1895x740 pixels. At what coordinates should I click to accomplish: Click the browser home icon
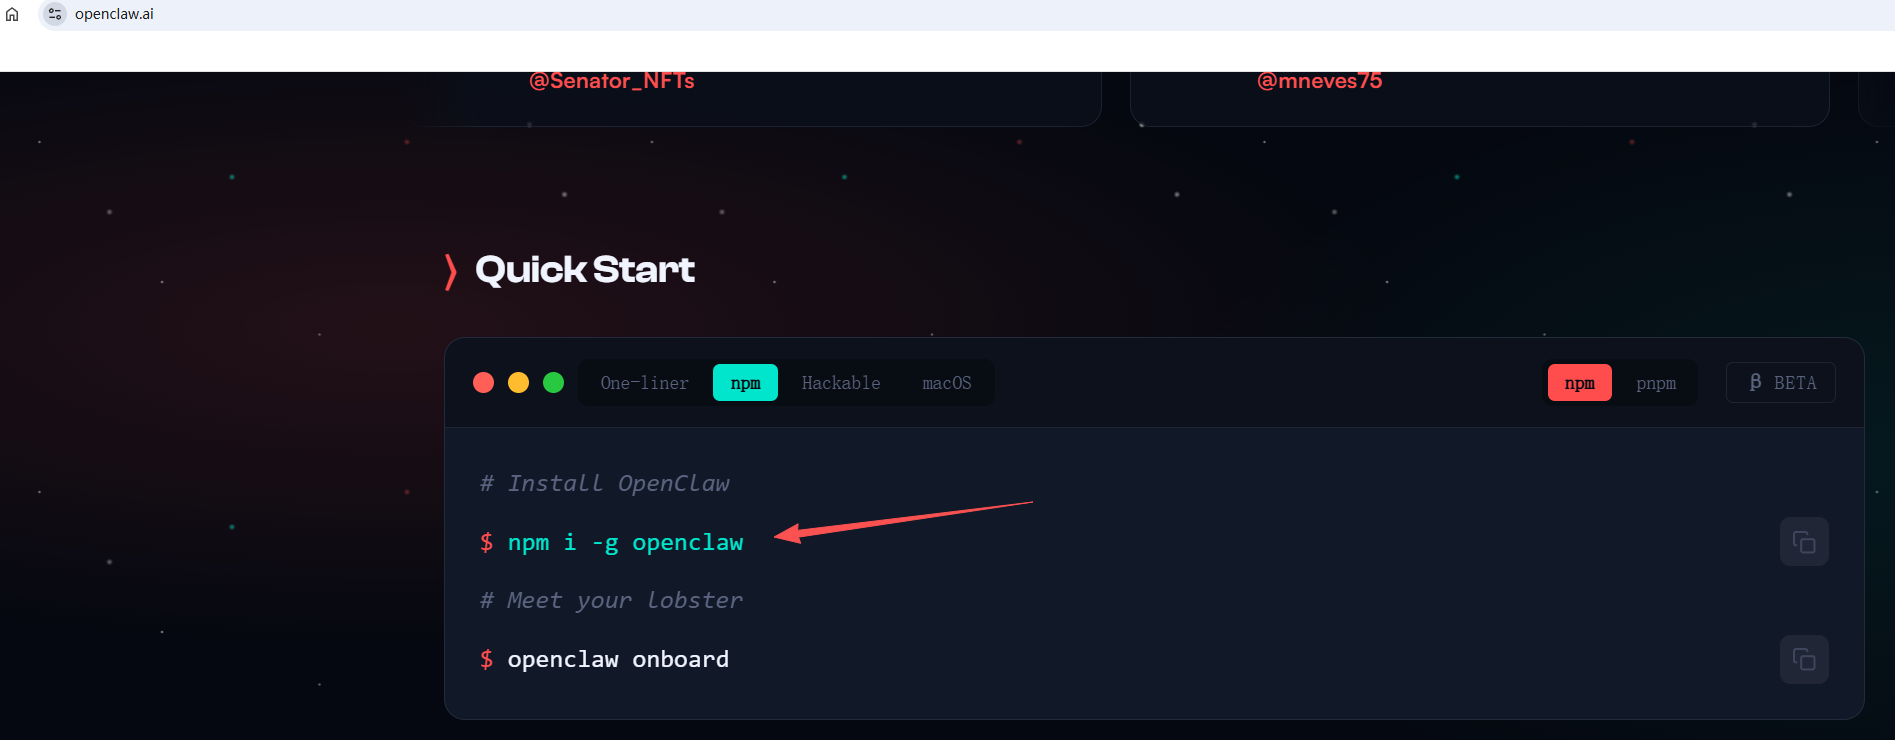[12, 14]
